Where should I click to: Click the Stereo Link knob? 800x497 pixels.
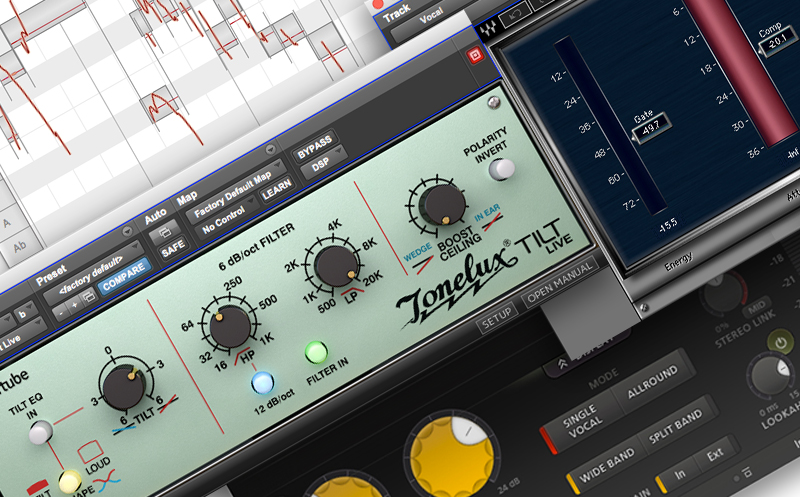[x=723, y=292]
